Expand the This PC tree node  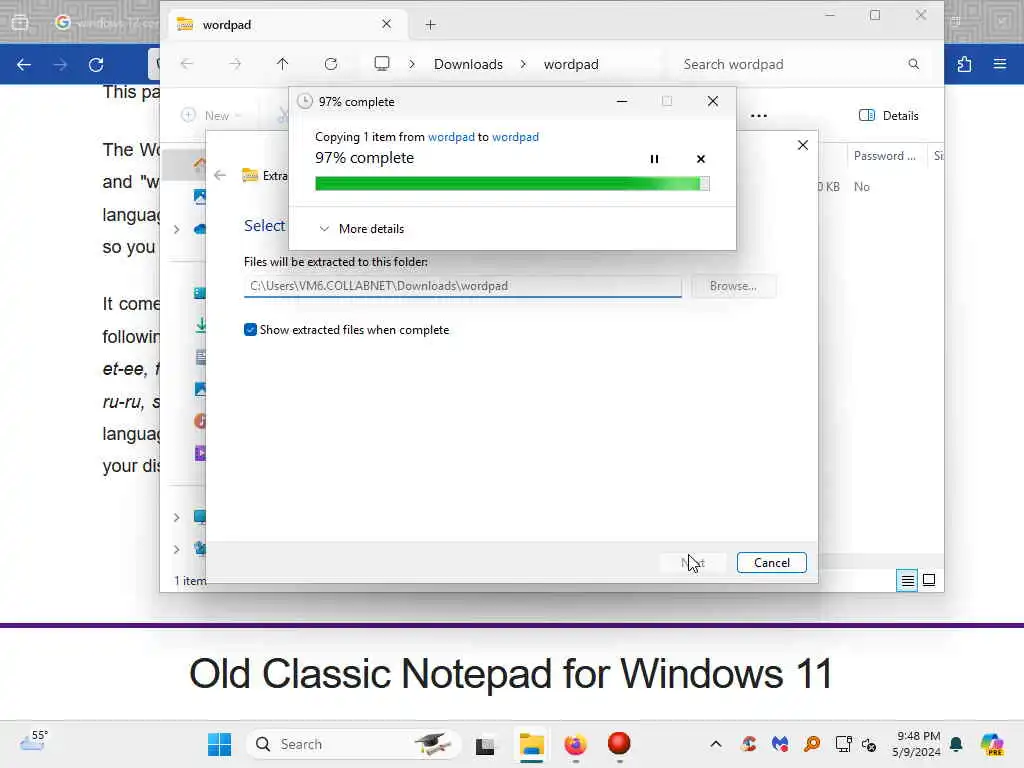(176, 517)
